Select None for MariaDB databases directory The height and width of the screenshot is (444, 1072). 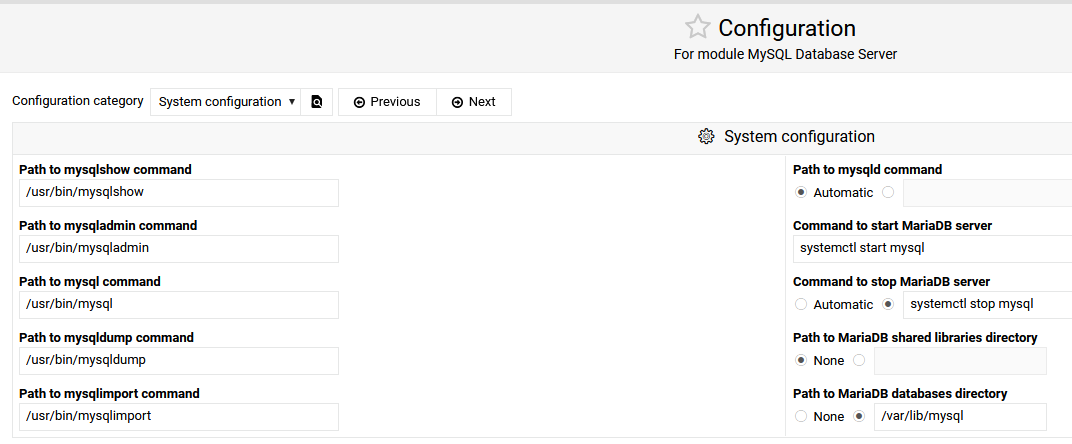tap(800, 417)
